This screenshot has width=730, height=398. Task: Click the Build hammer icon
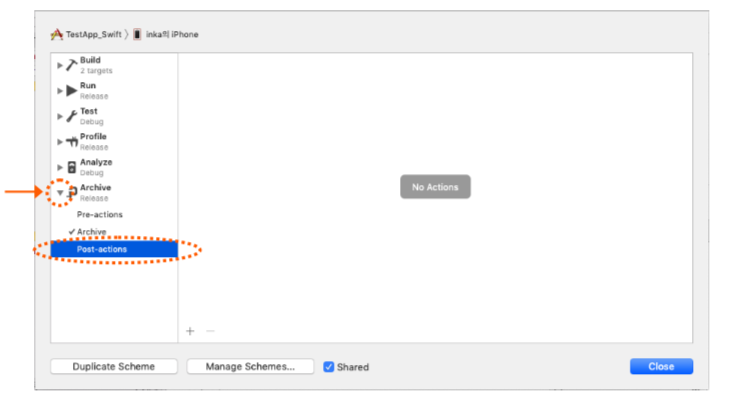point(71,65)
